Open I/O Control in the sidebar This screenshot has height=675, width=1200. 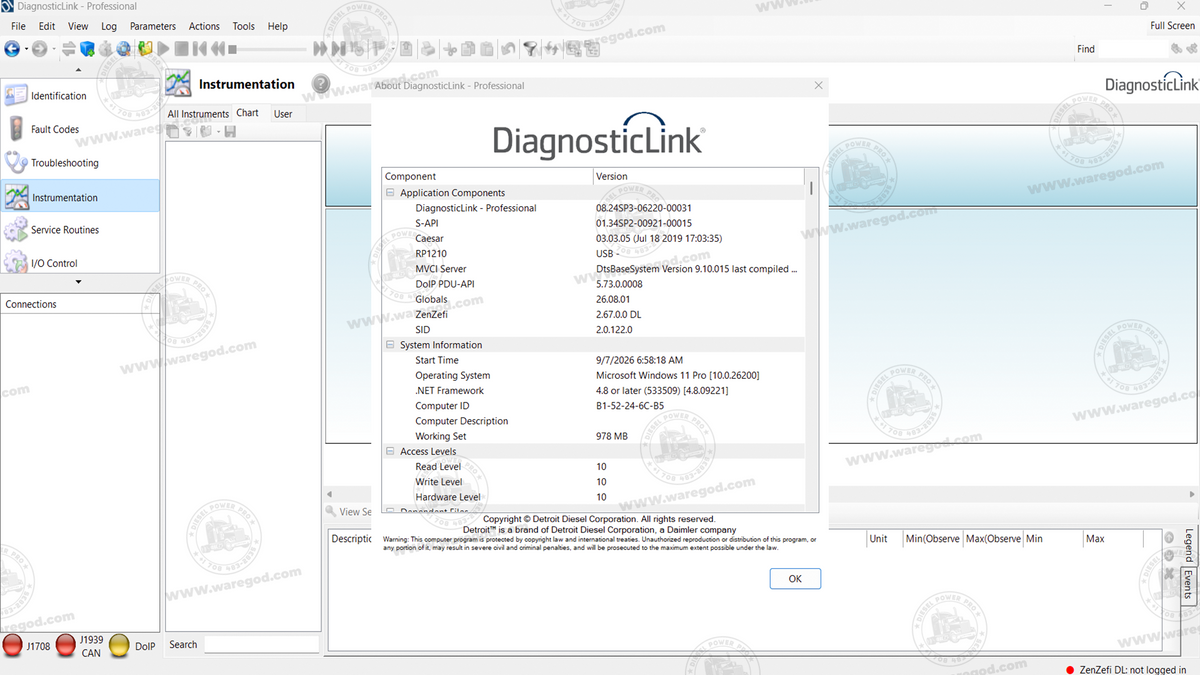[x=80, y=262]
